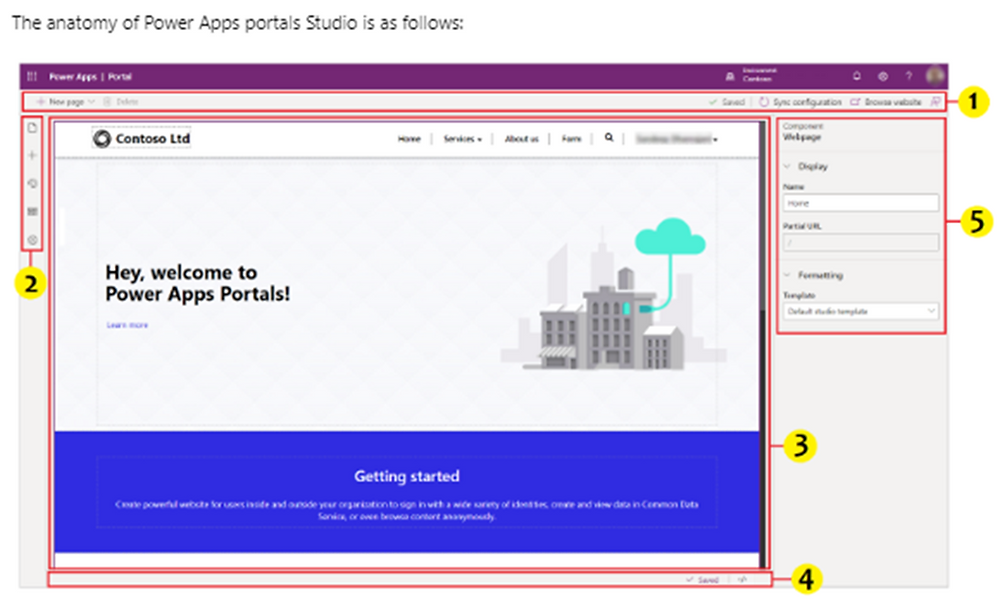Image resolution: width=1000 pixels, height=616 pixels.
Task: Select Home in the site navigation menu
Action: pos(408,140)
